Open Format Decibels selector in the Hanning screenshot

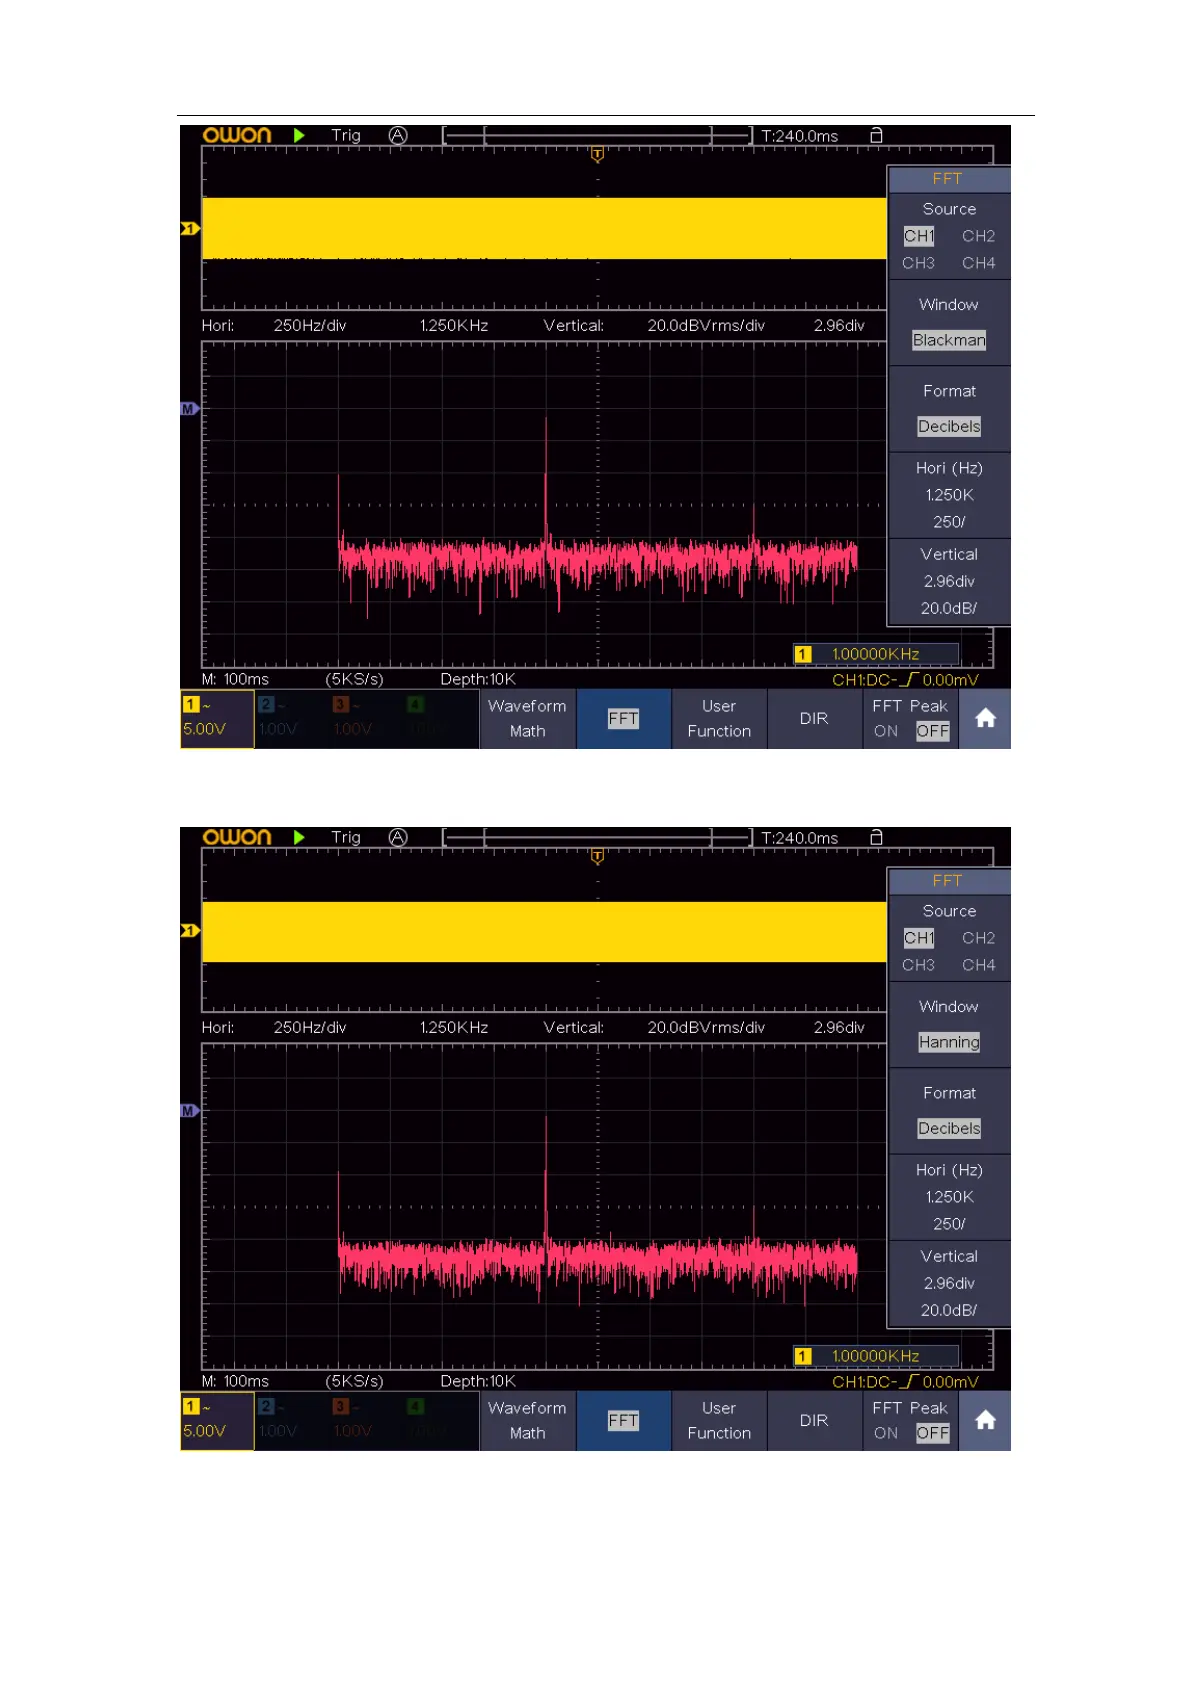(x=949, y=1111)
